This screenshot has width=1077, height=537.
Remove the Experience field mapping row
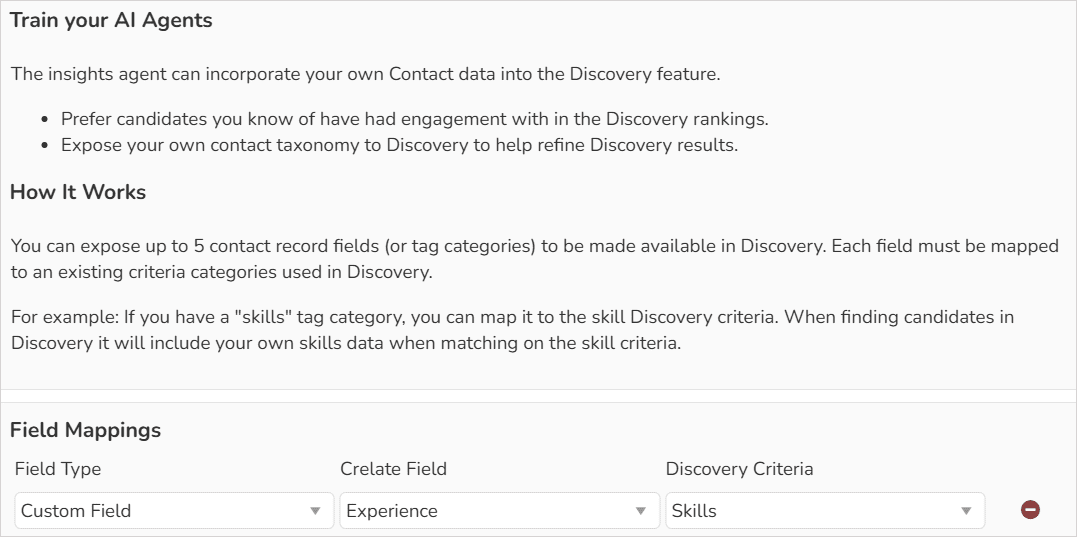(x=1030, y=510)
